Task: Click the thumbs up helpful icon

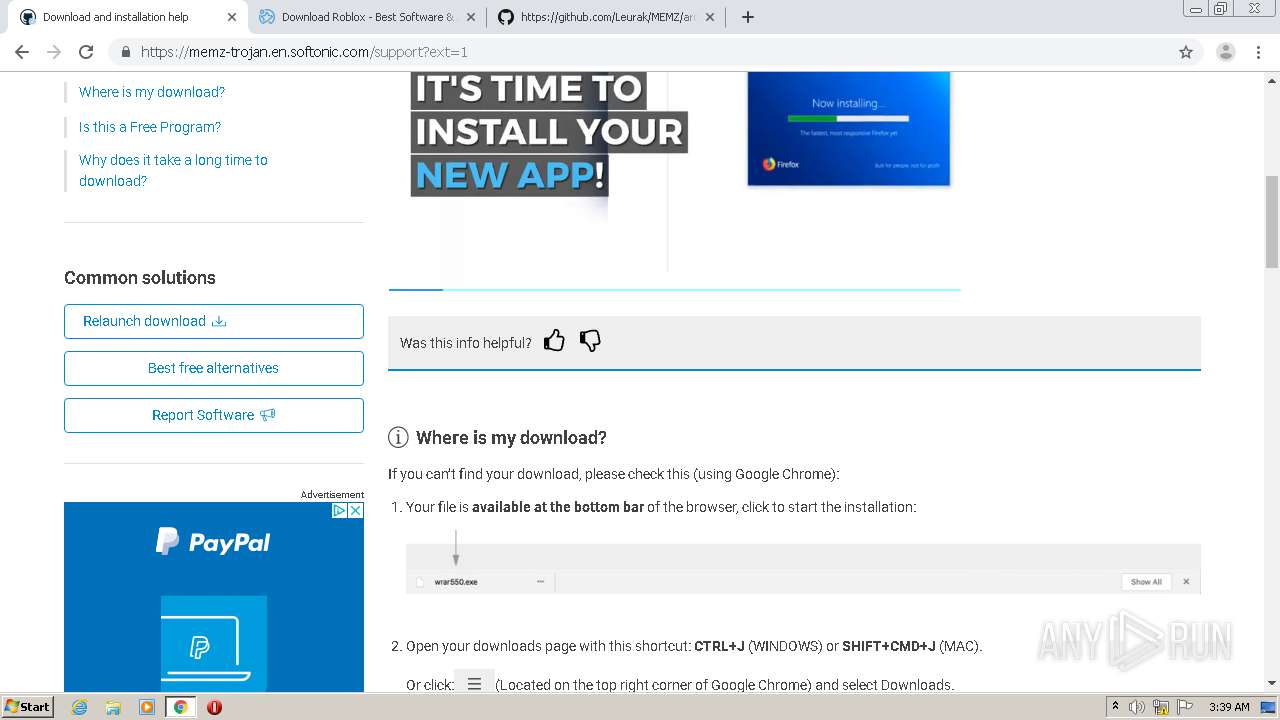Action: click(x=554, y=341)
